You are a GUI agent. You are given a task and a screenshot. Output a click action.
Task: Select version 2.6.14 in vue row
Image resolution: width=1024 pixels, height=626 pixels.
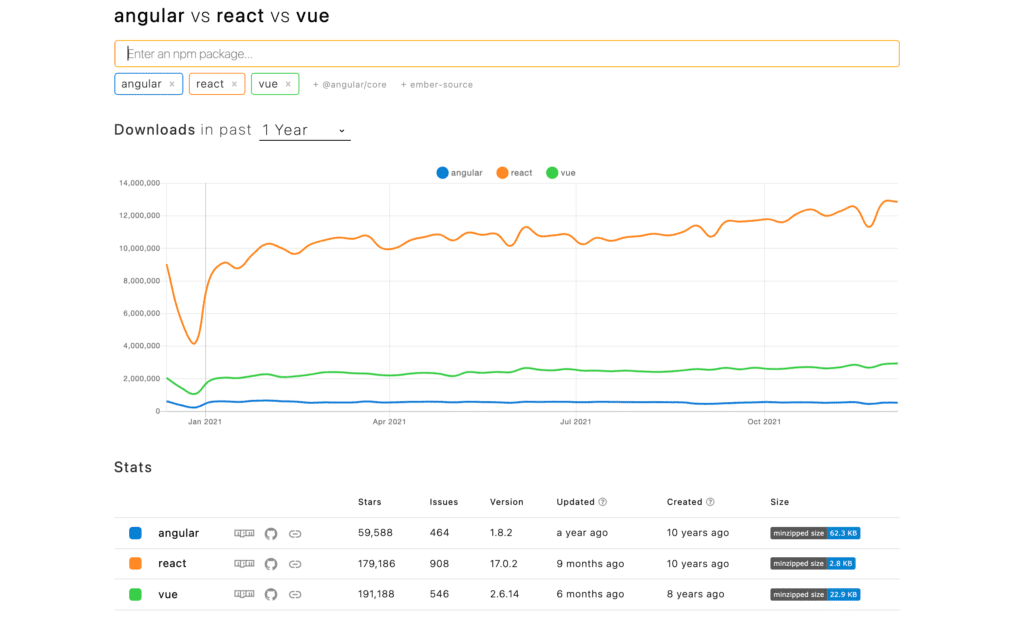coord(504,594)
